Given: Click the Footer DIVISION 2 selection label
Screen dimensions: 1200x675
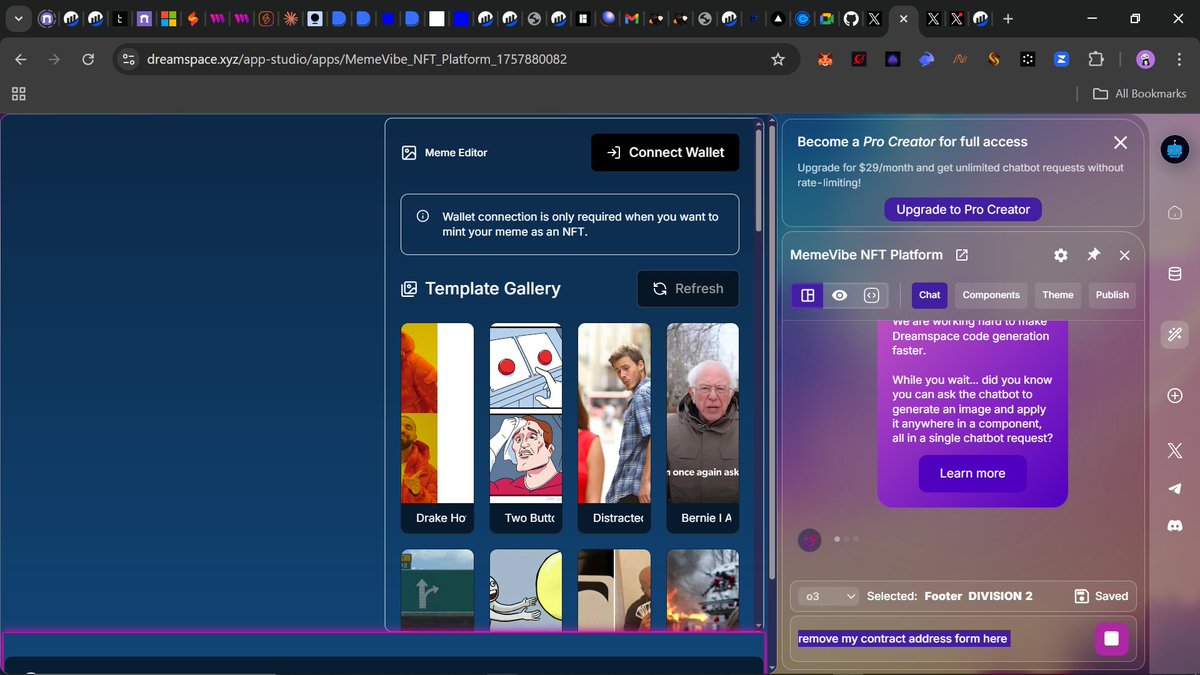Looking at the screenshot, I should pos(979,596).
